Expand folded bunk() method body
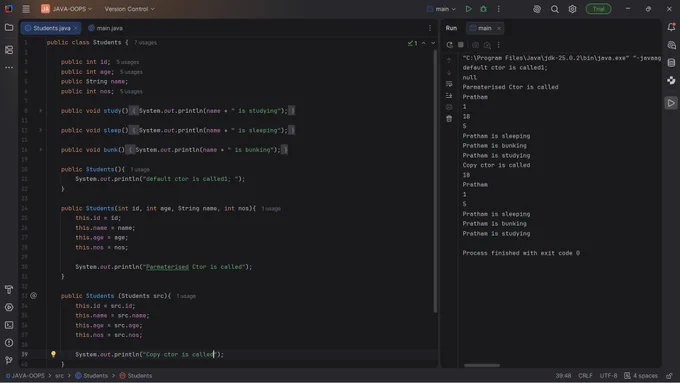 click(x=41, y=150)
